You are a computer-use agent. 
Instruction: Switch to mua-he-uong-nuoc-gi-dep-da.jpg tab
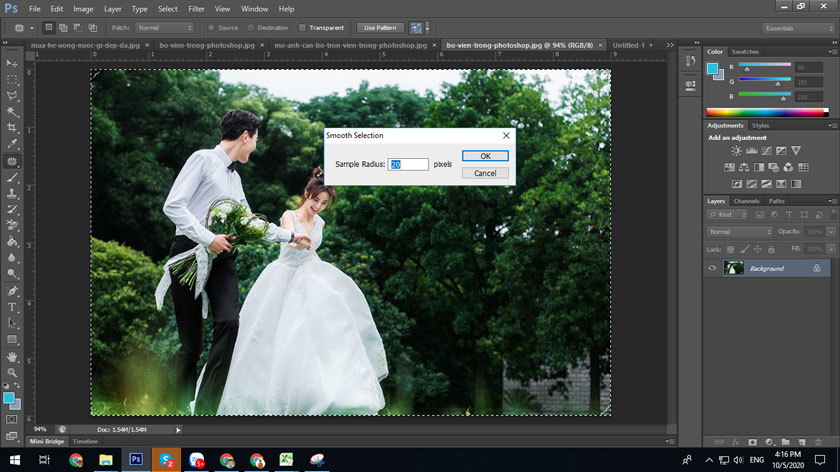(x=85, y=46)
